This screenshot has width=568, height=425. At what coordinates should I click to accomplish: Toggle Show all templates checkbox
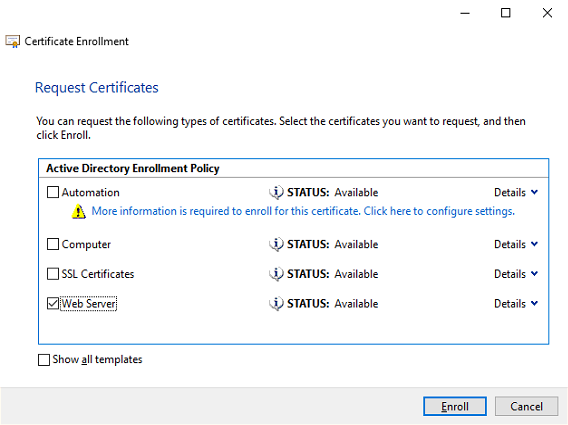click(x=44, y=360)
